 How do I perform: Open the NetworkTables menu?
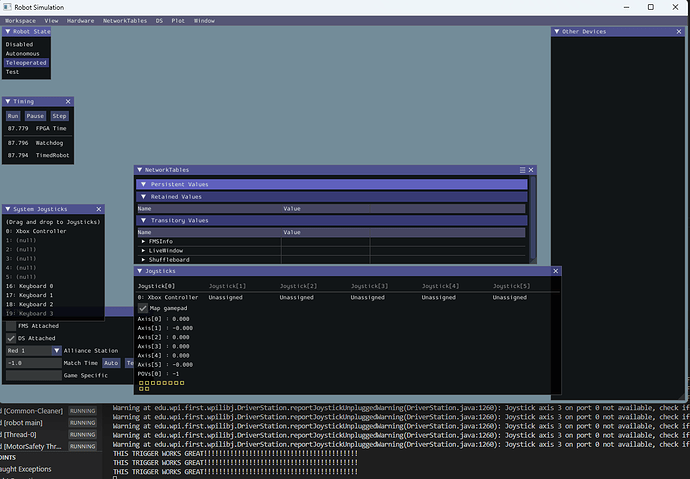125,21
